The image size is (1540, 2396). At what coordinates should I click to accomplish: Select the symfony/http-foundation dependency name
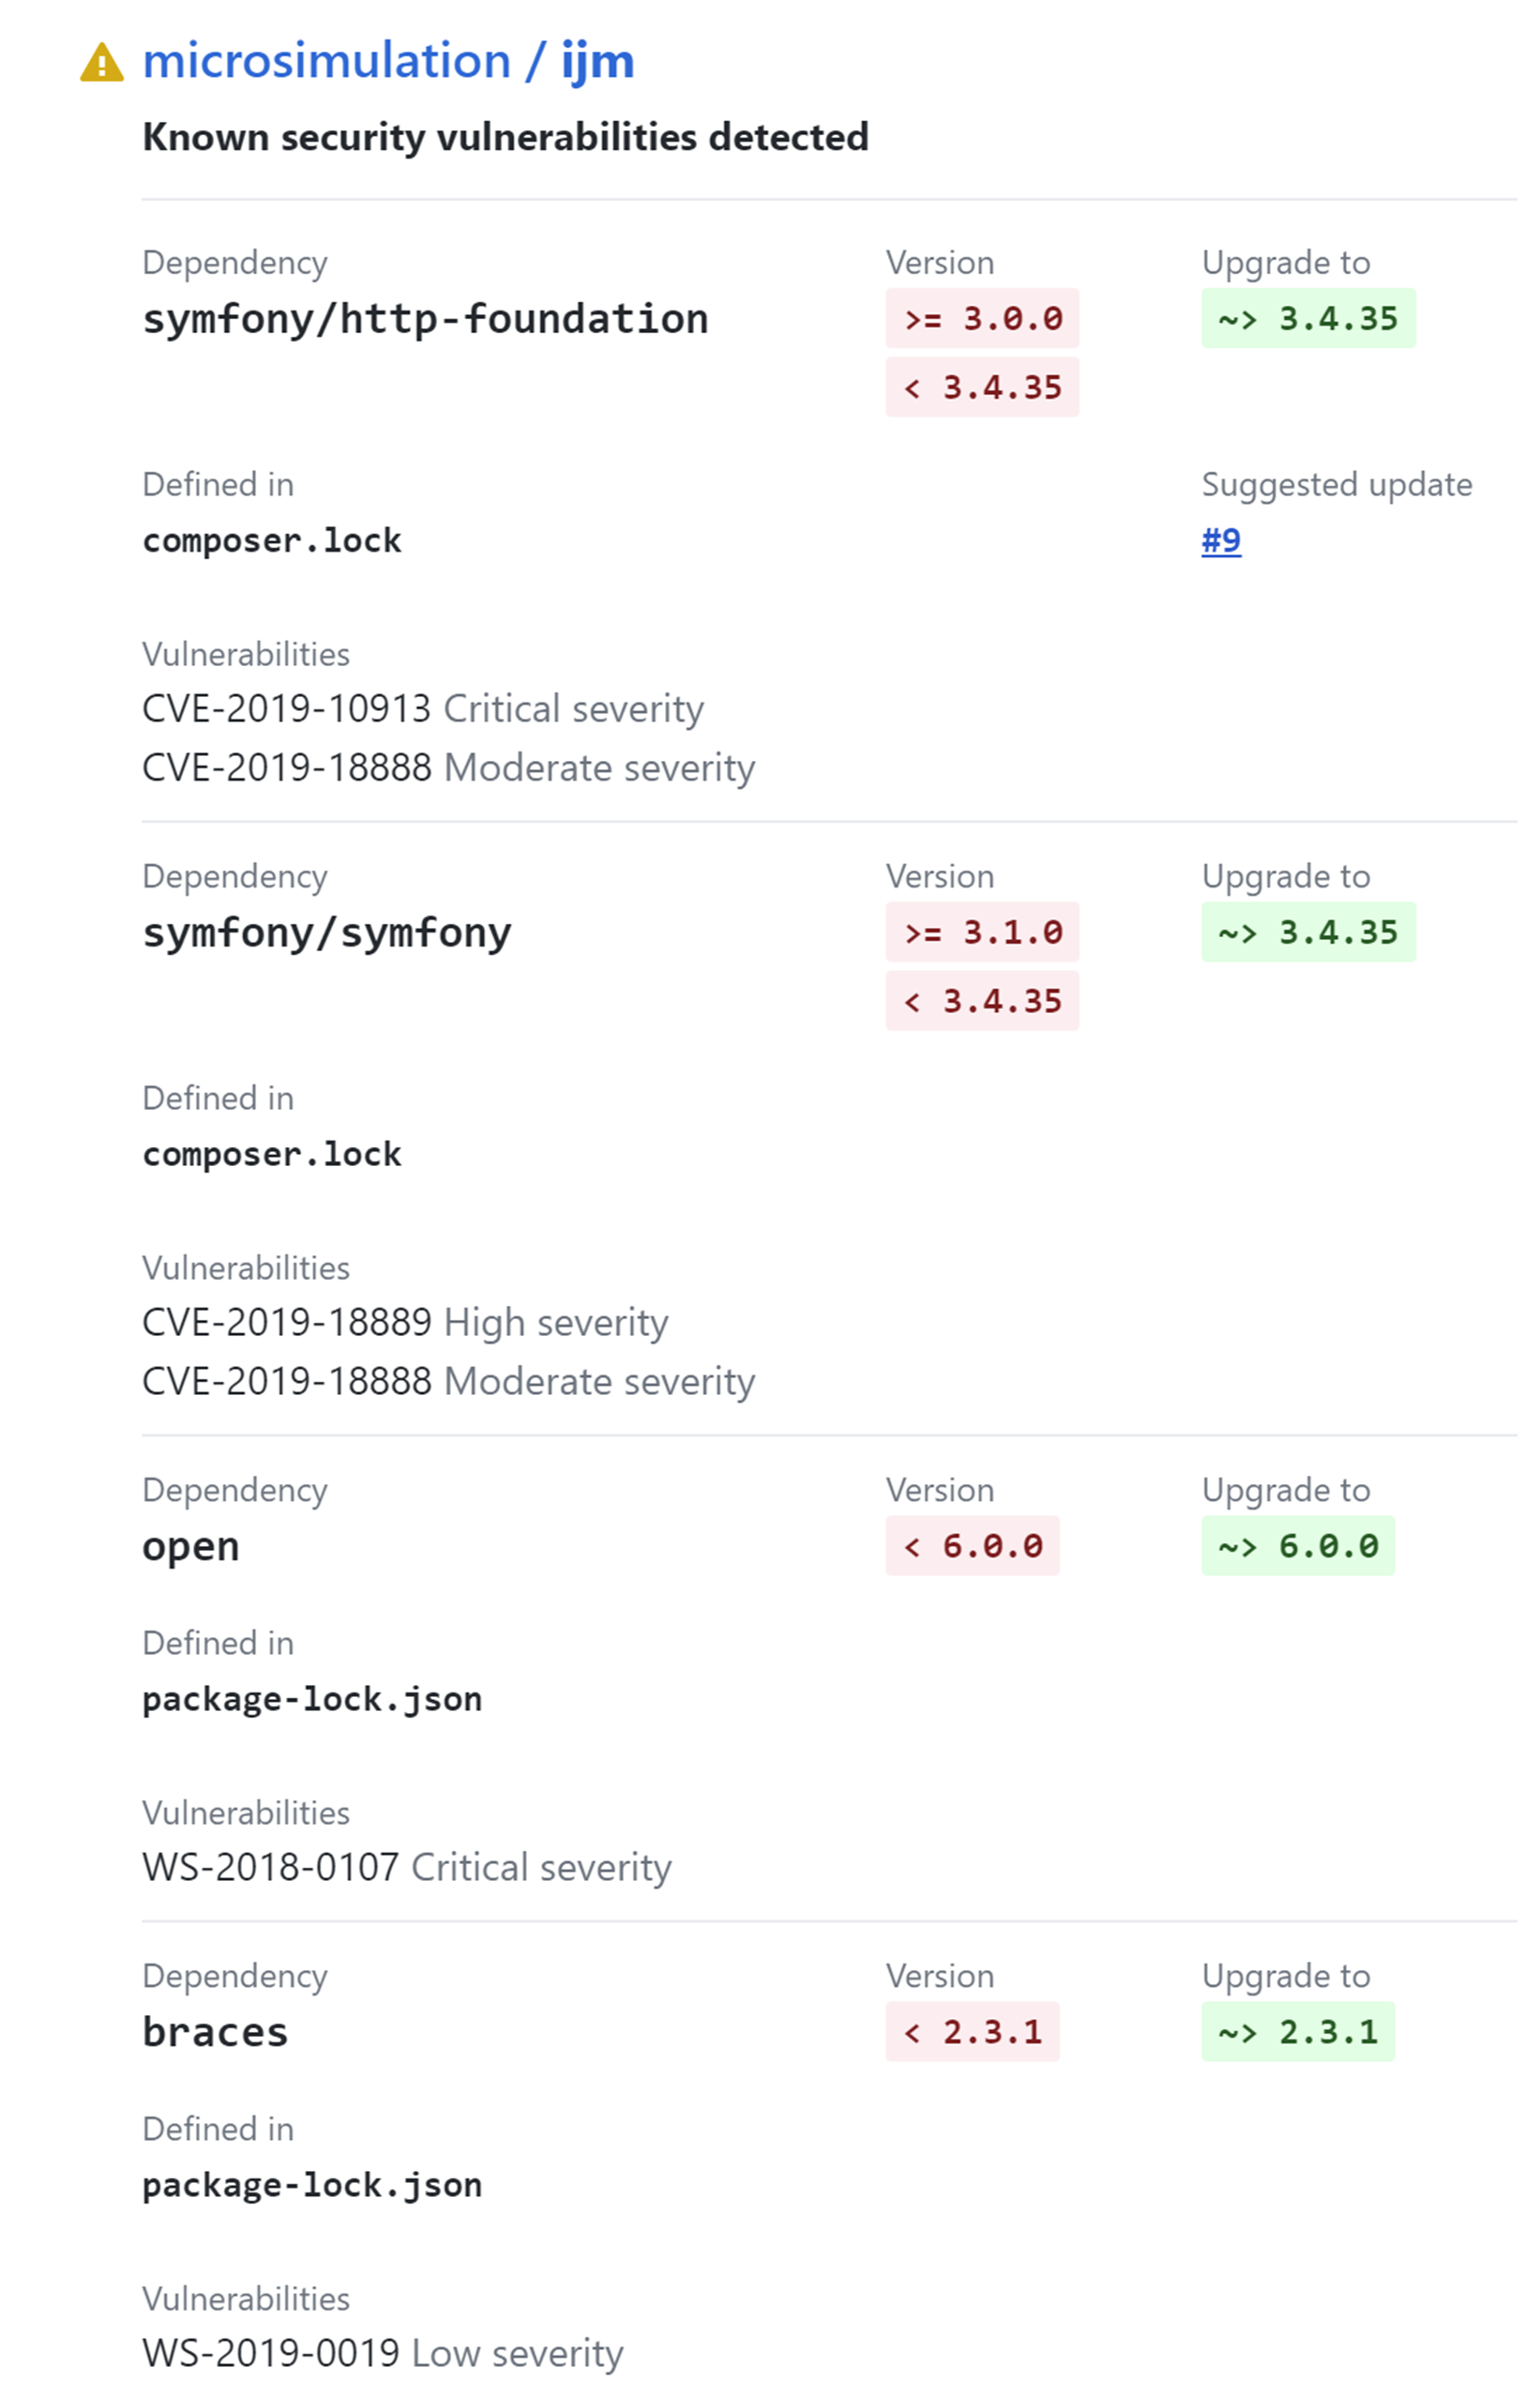[426, 318]
